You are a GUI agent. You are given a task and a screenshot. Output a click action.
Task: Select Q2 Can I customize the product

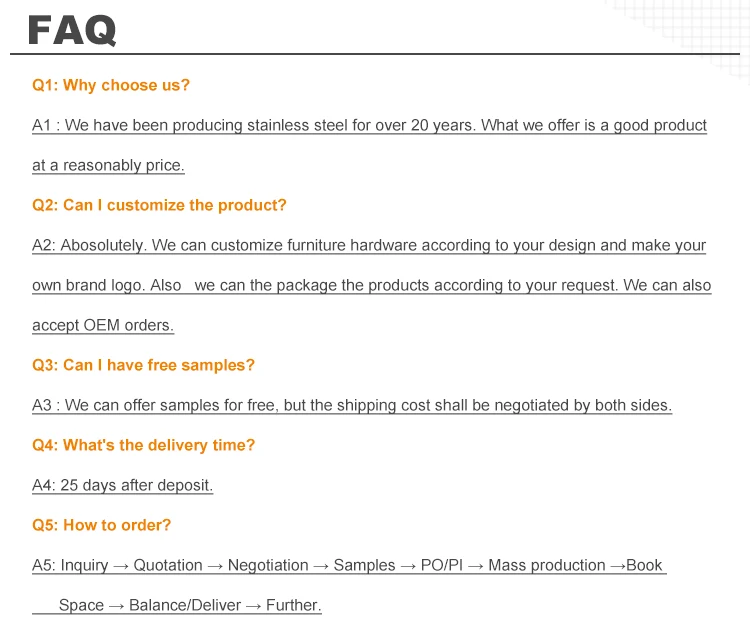(159, 205)
